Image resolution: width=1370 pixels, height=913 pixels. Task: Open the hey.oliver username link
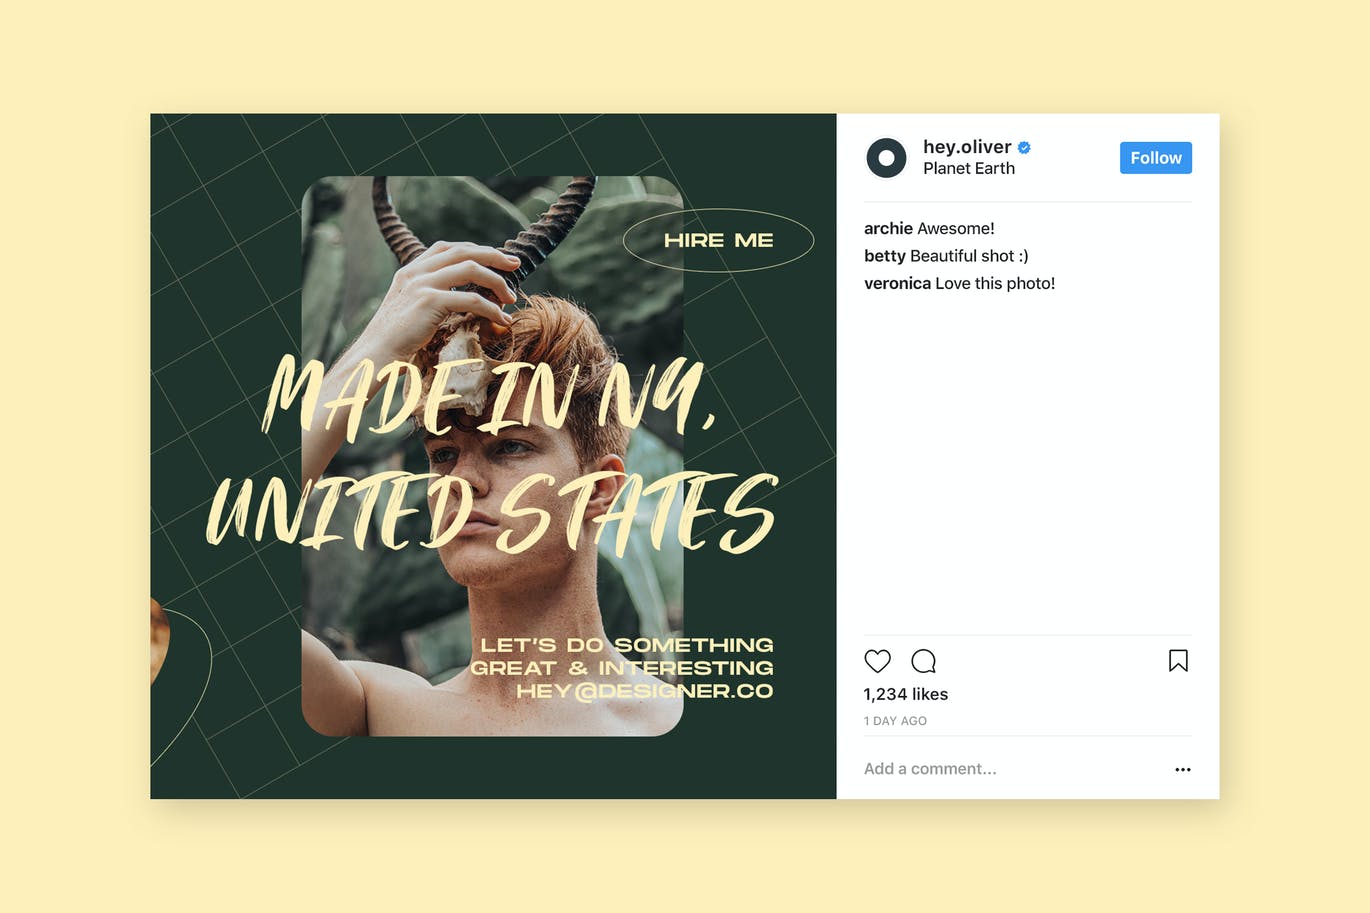pyautogui.click(x=967, y=147)
